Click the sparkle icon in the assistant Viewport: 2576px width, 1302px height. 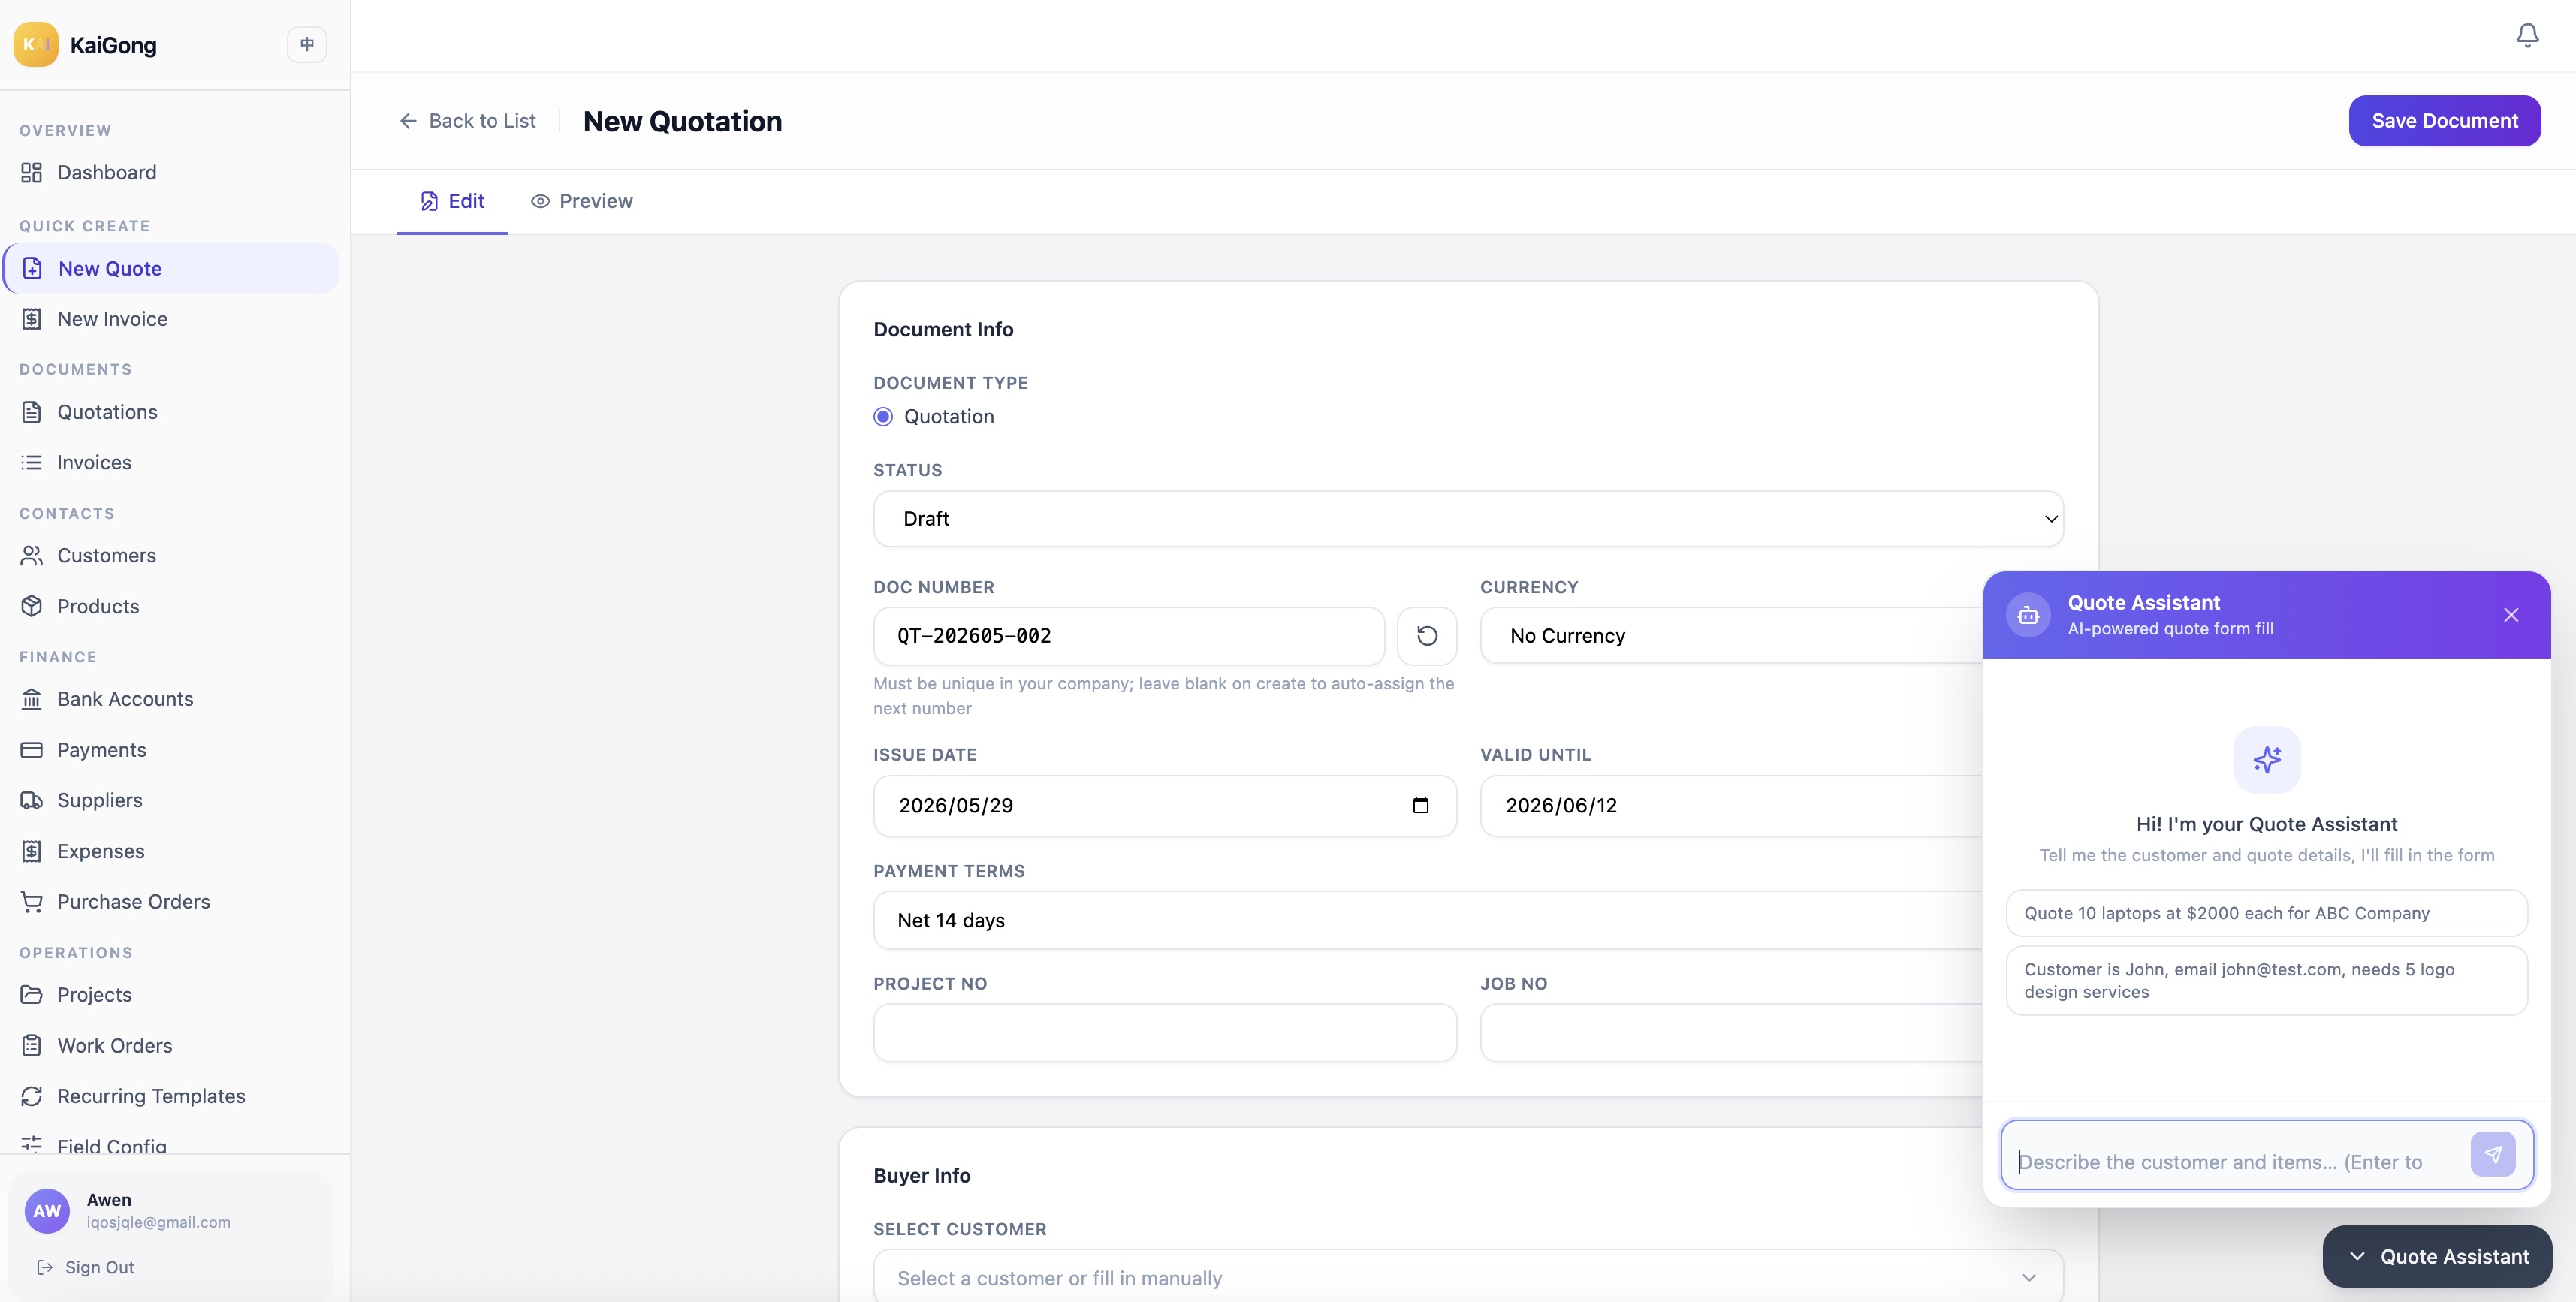[2267, 760]
